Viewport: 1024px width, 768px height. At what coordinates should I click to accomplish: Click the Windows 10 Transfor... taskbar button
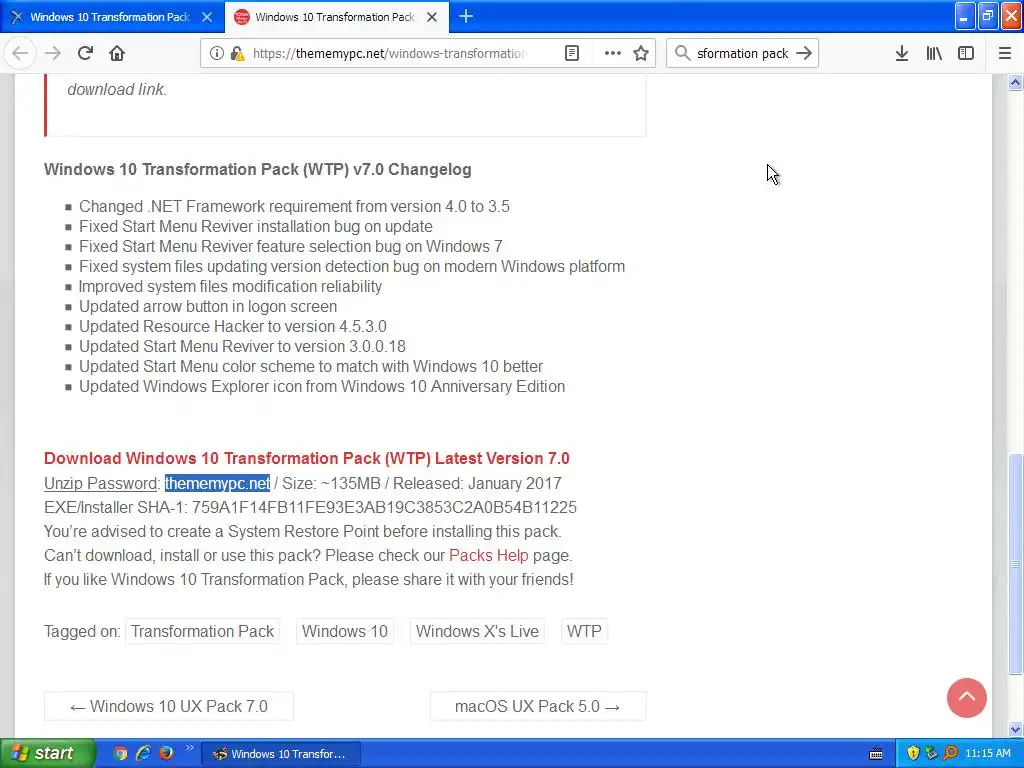point(281,754)
